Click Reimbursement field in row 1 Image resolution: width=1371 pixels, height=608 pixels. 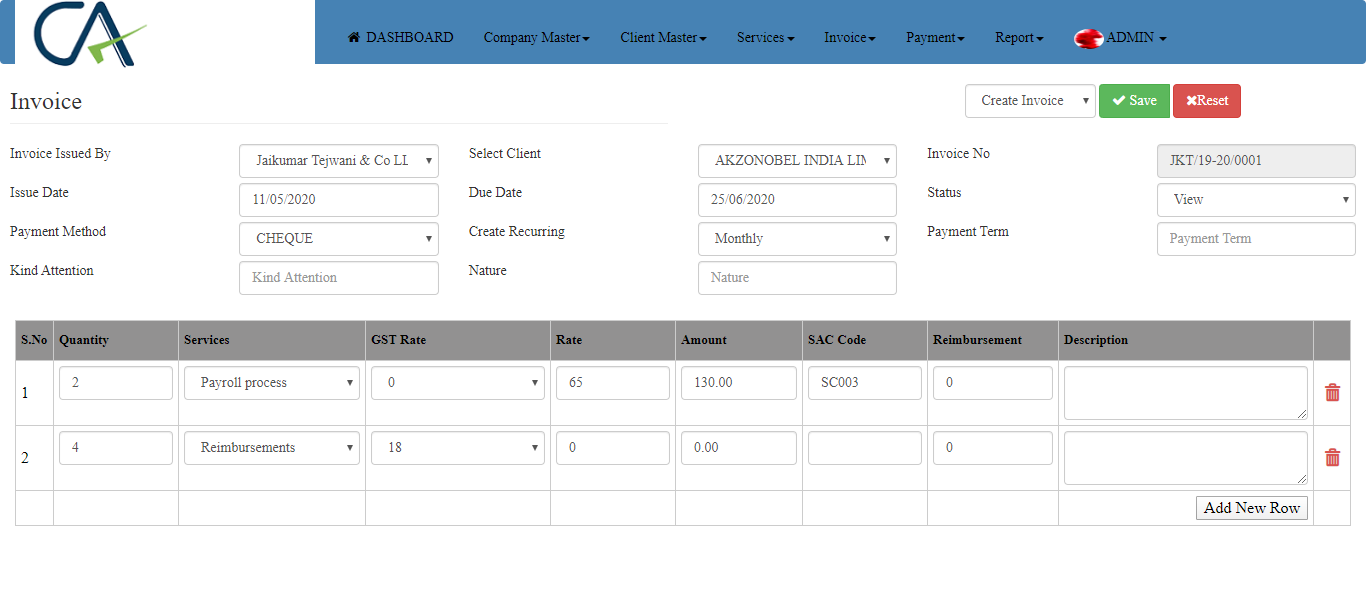click(x=993, y=383)
